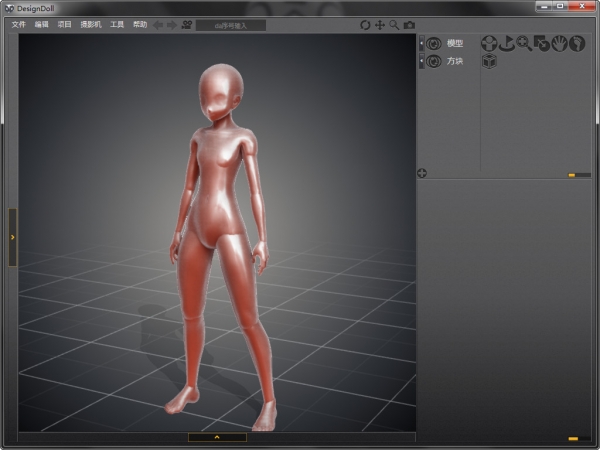Toggle visibility of the 模型 item
This screenshot has height=450, width=600.
pos(434,43)
